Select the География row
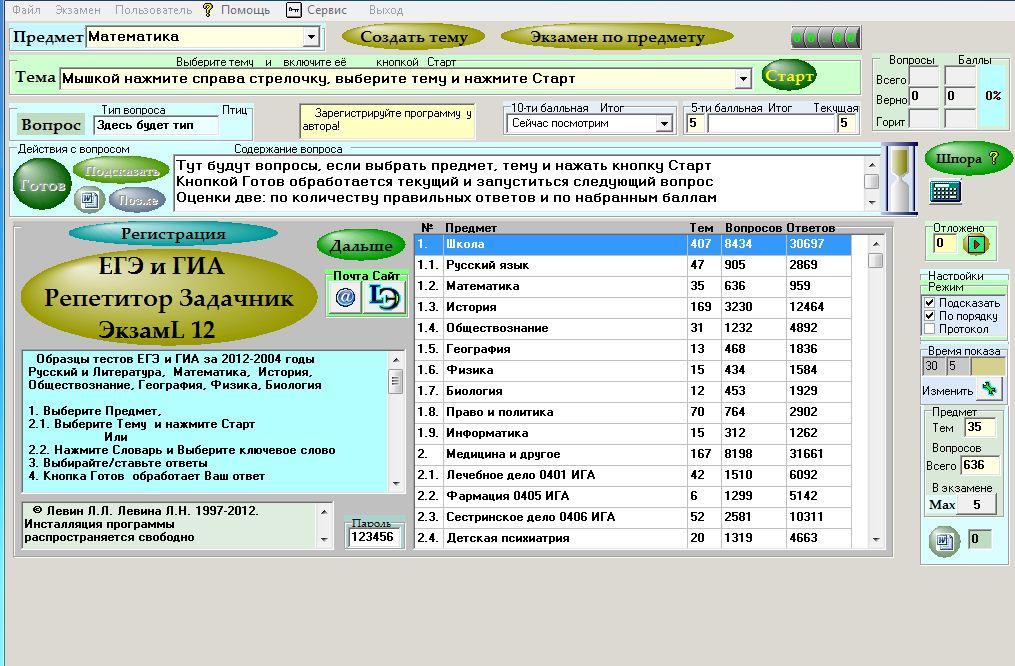Viewport: 1015px width, 666px height. 632,350
